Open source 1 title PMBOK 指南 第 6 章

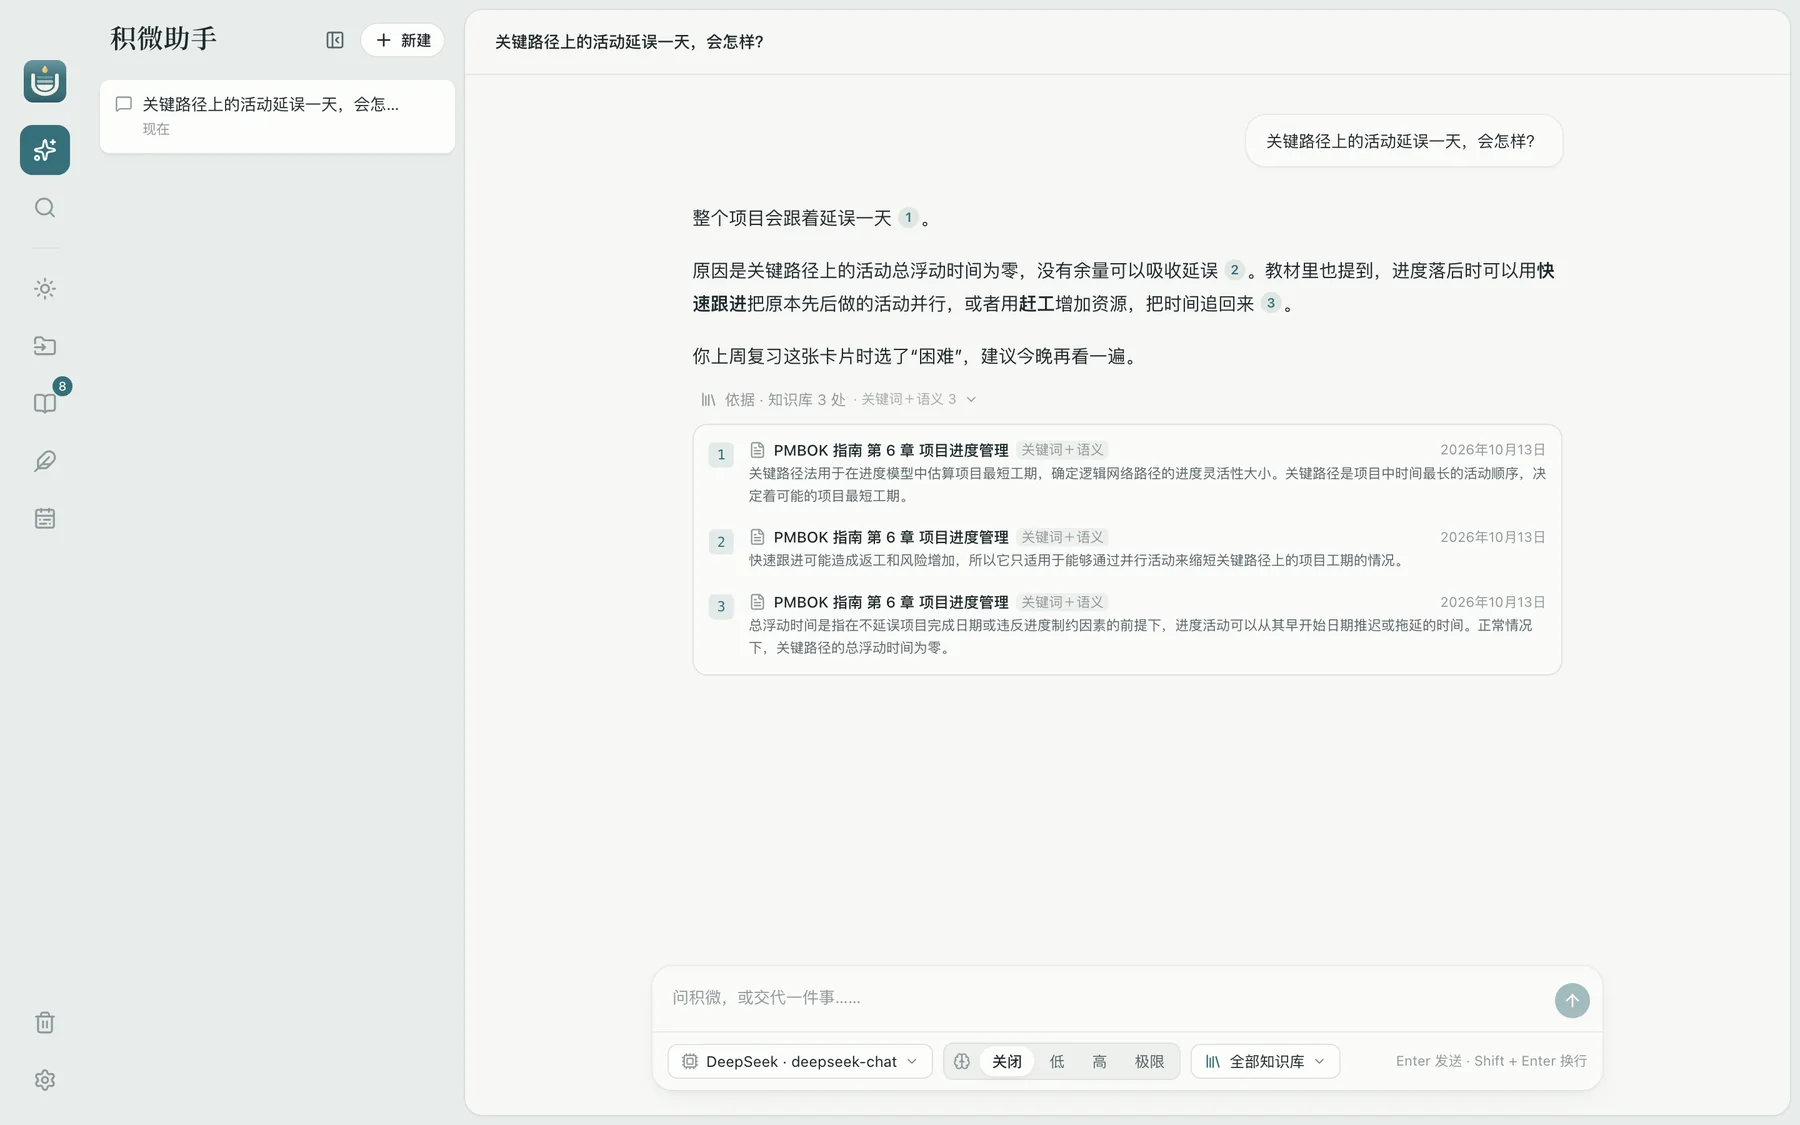891,450
